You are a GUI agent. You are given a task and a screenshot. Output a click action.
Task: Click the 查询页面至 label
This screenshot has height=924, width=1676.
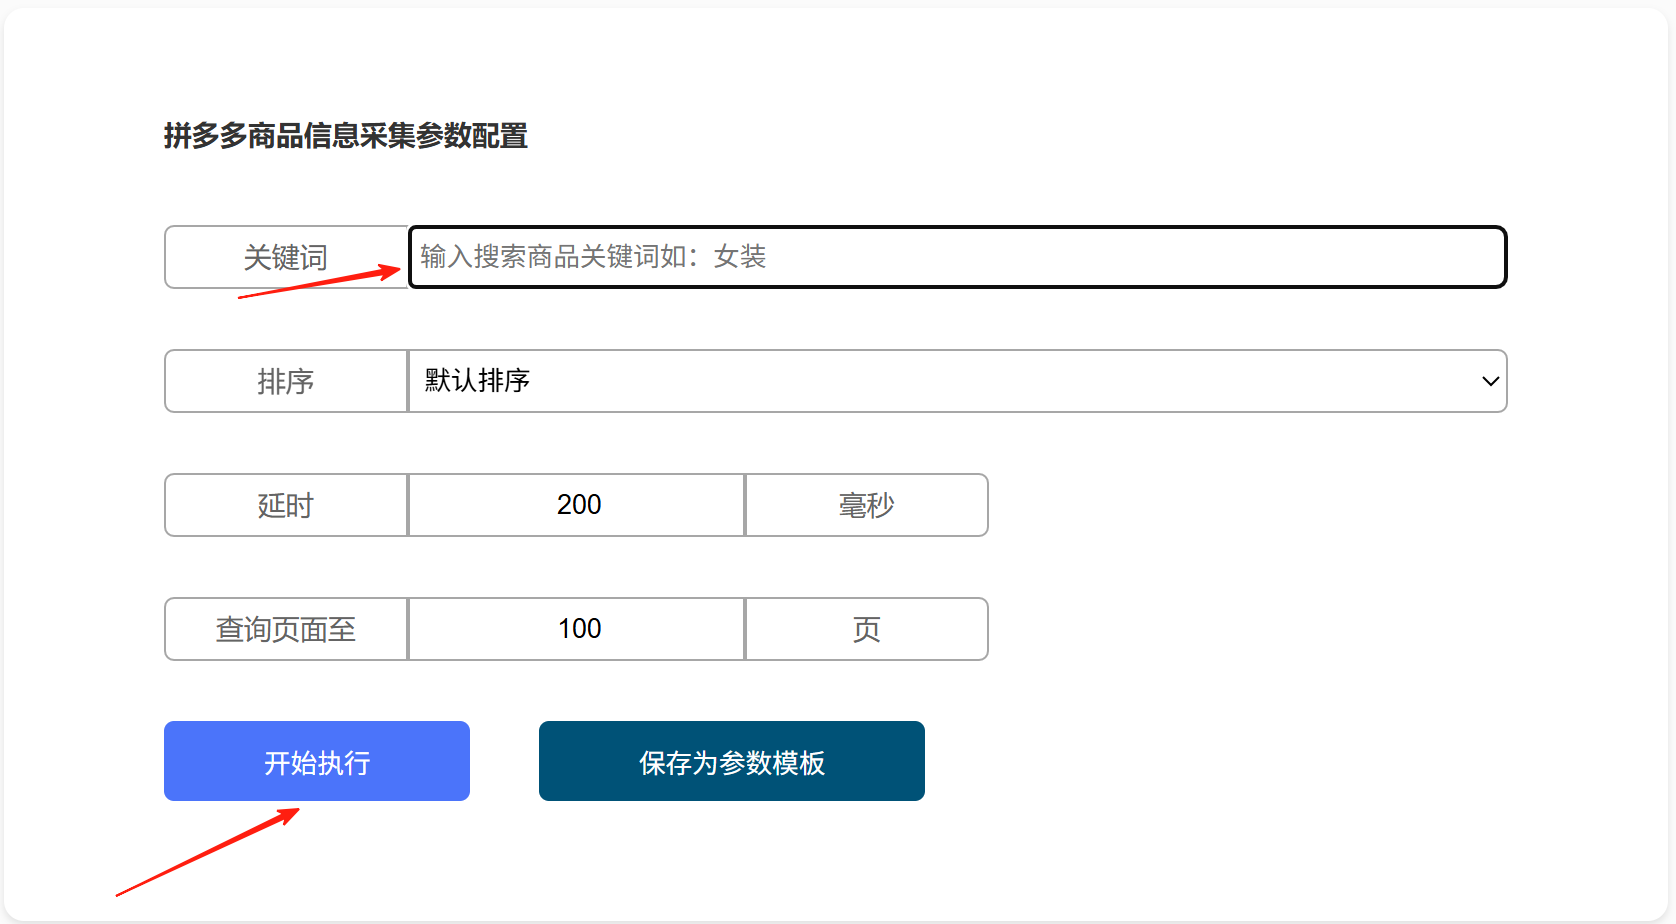tap(286, 629)
